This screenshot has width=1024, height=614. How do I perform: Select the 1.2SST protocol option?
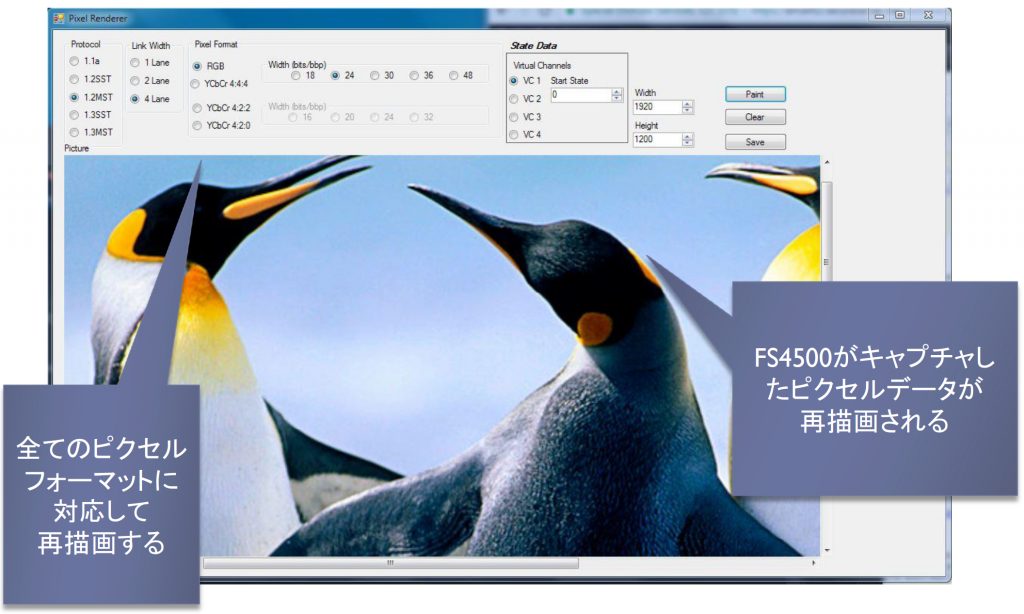74,79
